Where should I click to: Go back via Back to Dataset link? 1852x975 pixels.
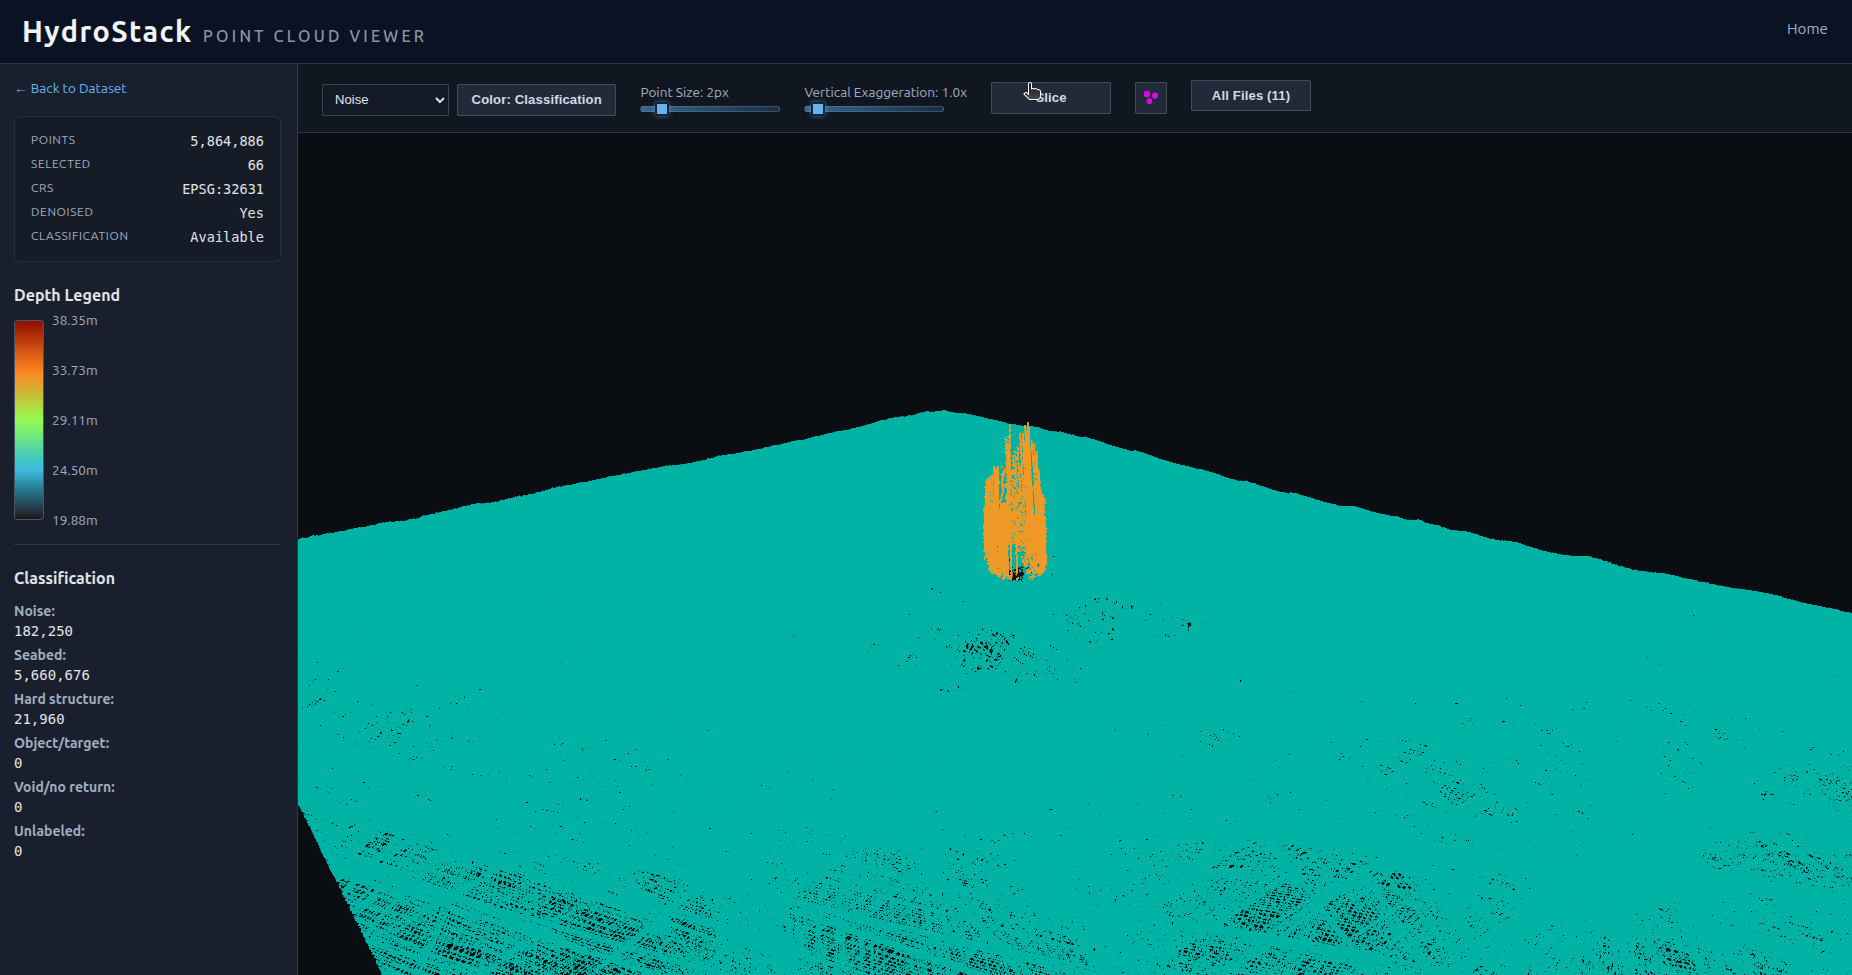click(x=71, y=89)
